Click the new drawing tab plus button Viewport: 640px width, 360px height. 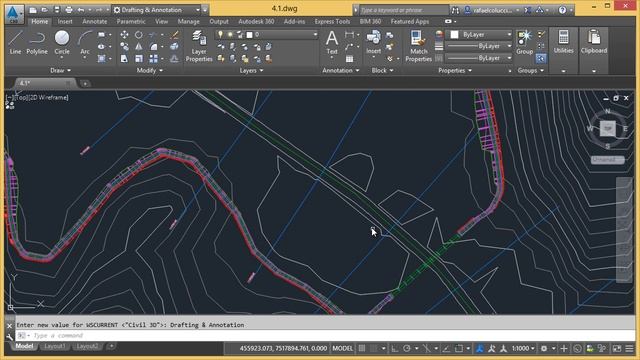click(85, 83)
